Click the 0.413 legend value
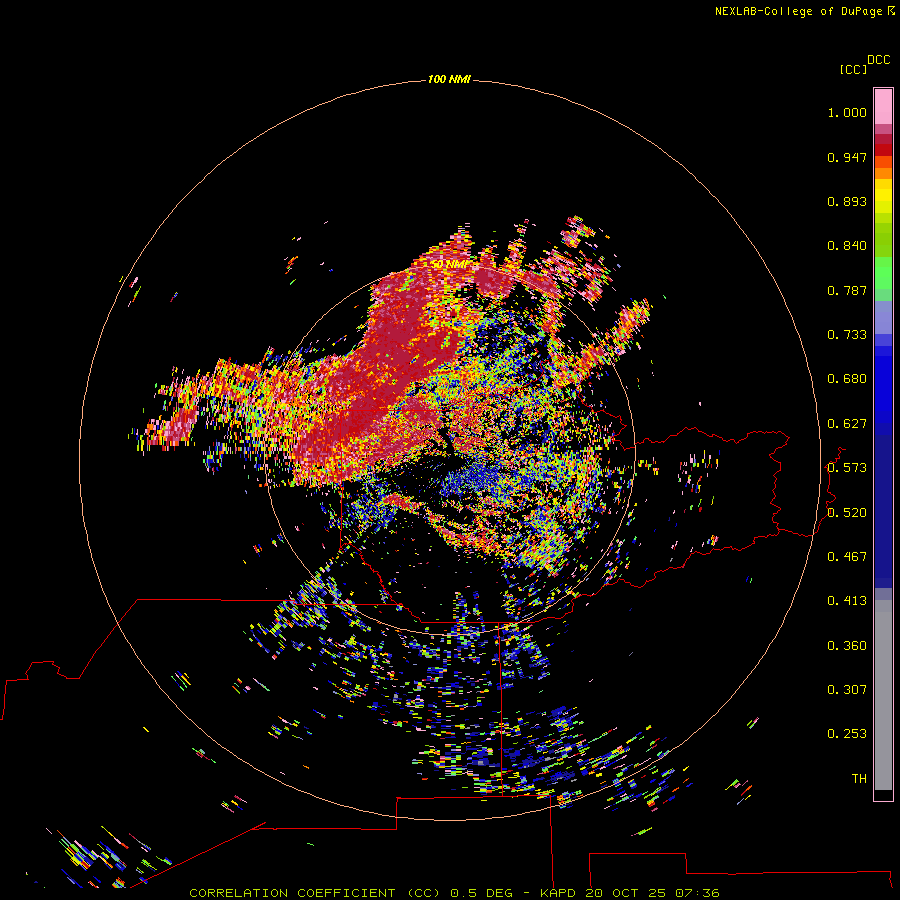900x900 pixels. pos(847,601)
